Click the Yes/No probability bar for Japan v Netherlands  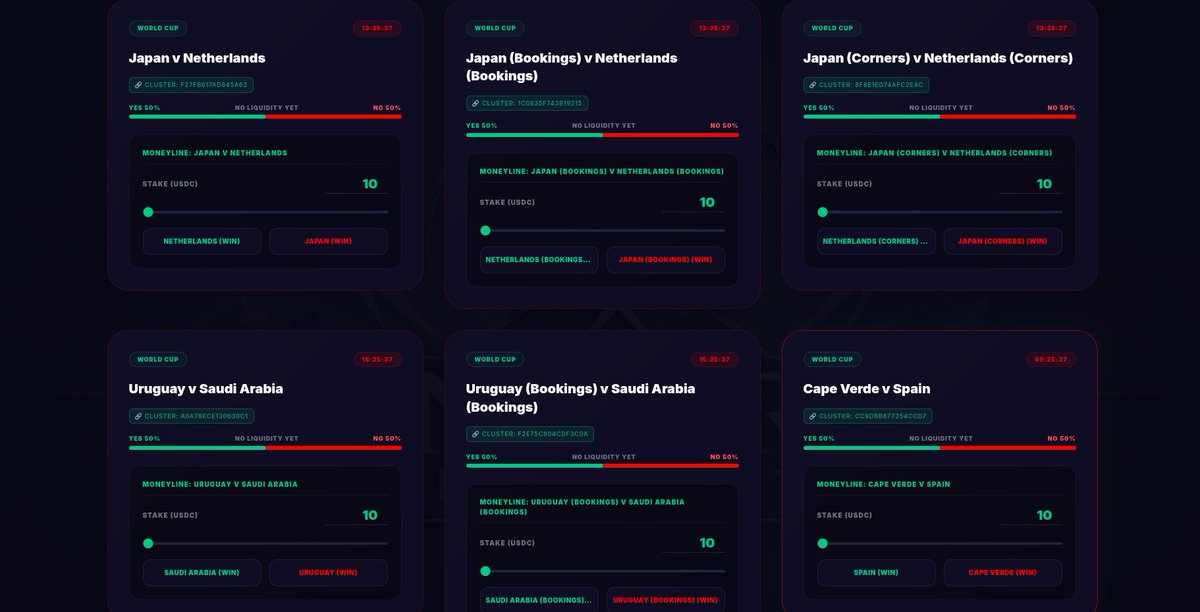pyautogui.click(x=265, y=116)
